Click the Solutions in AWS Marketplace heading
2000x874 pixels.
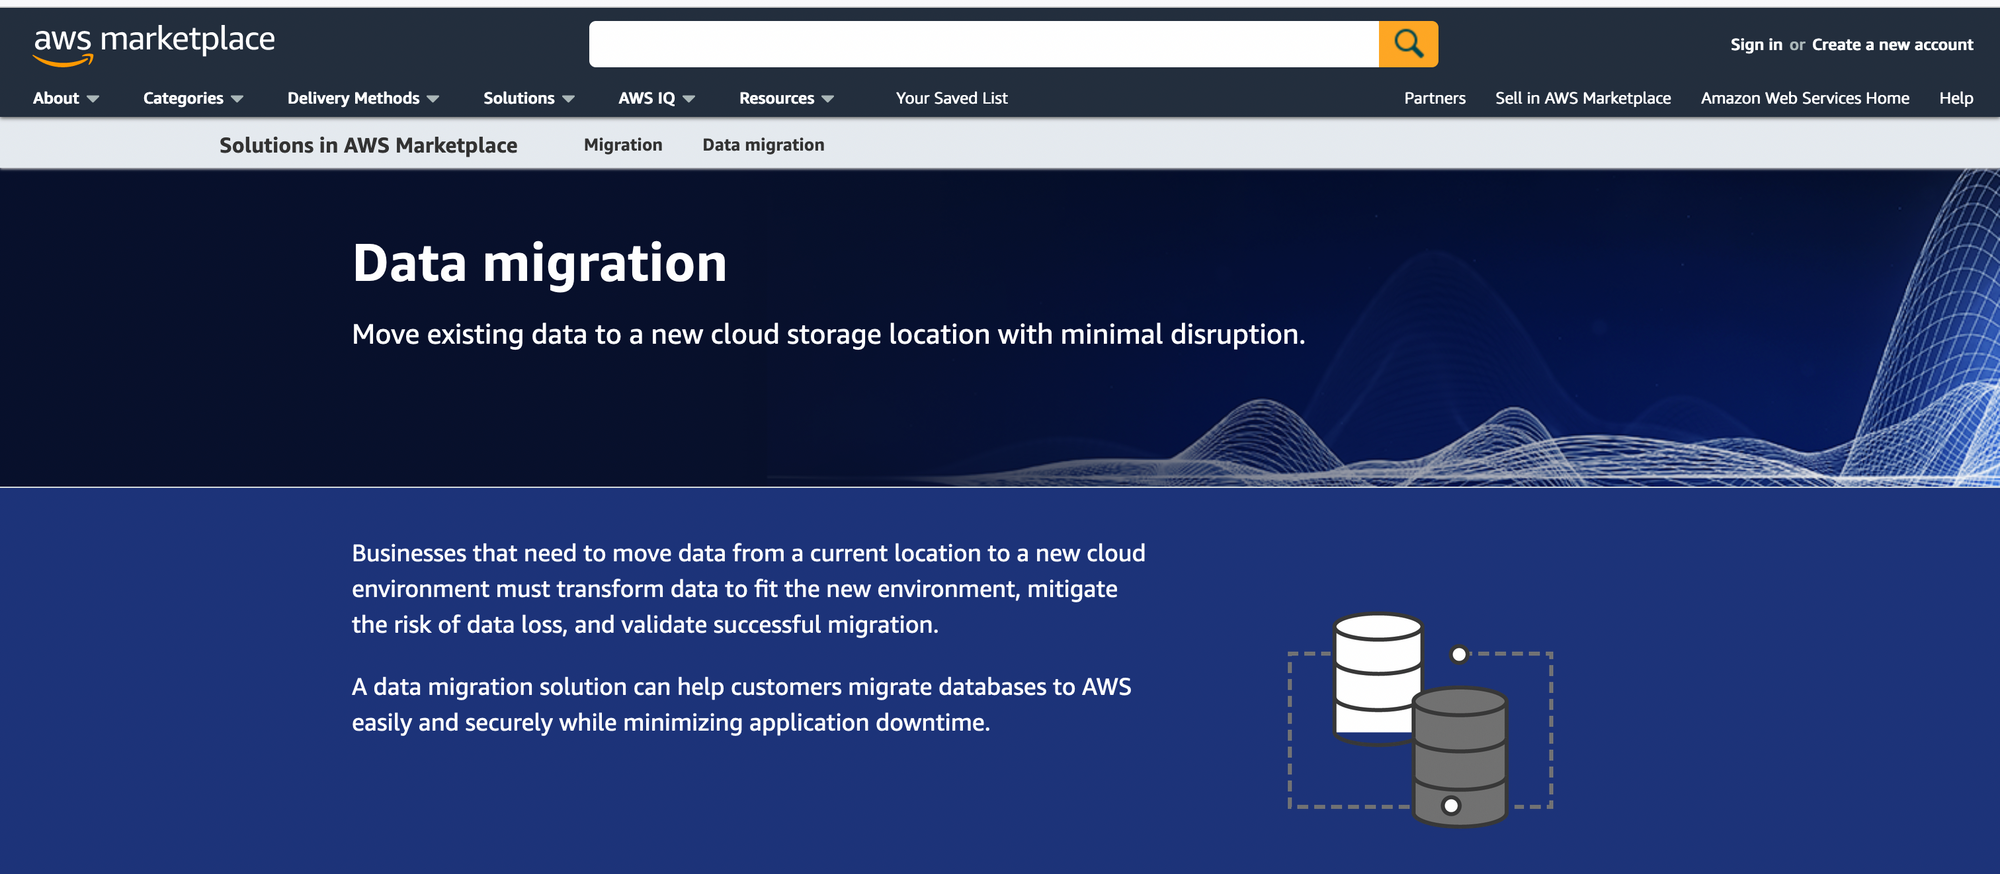pyautogui.click(x=368, y=145)
